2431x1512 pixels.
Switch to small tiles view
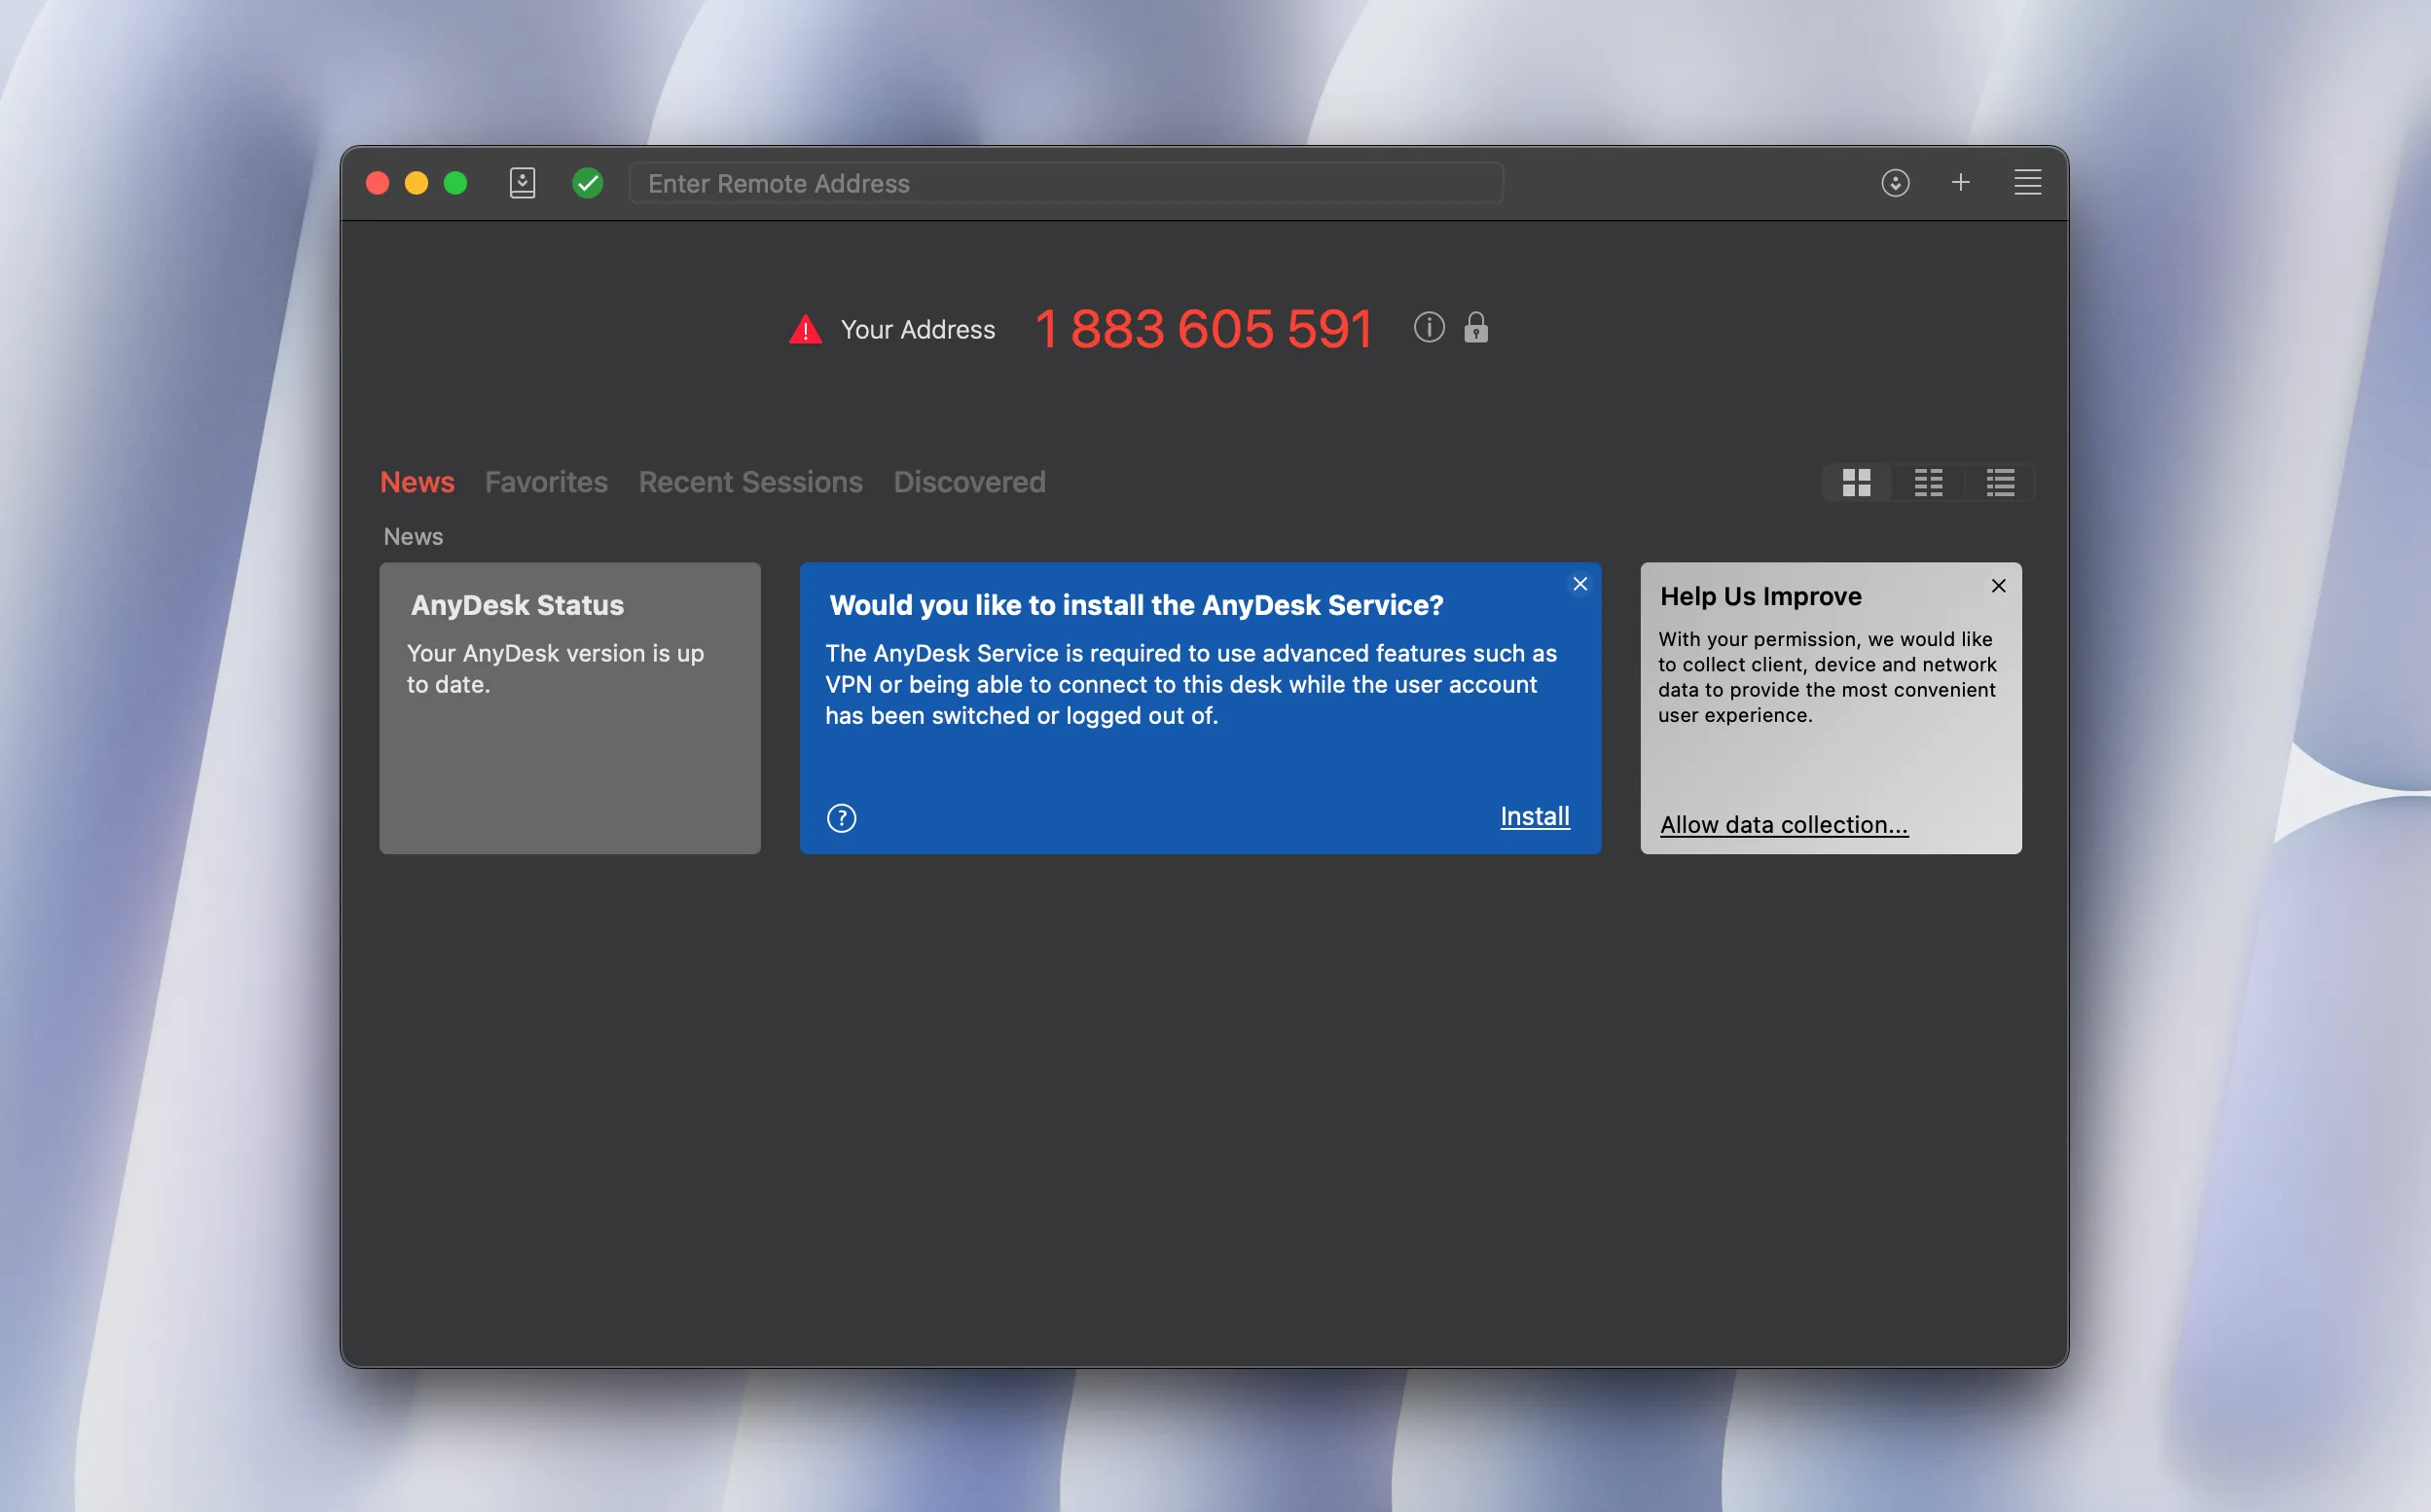pyautogui.click(x=1928, y=483)
